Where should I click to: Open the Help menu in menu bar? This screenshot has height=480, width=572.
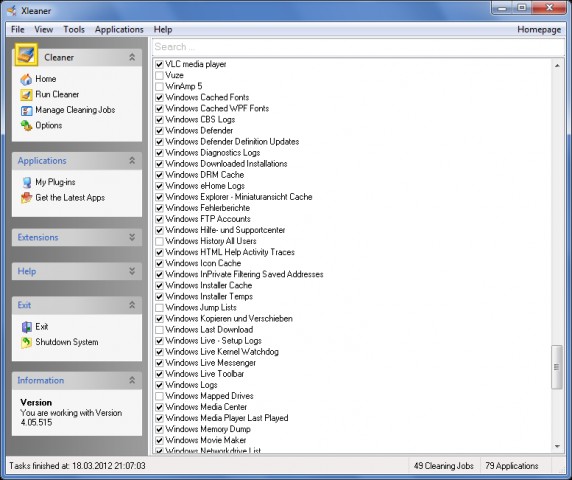coord(163,30)
